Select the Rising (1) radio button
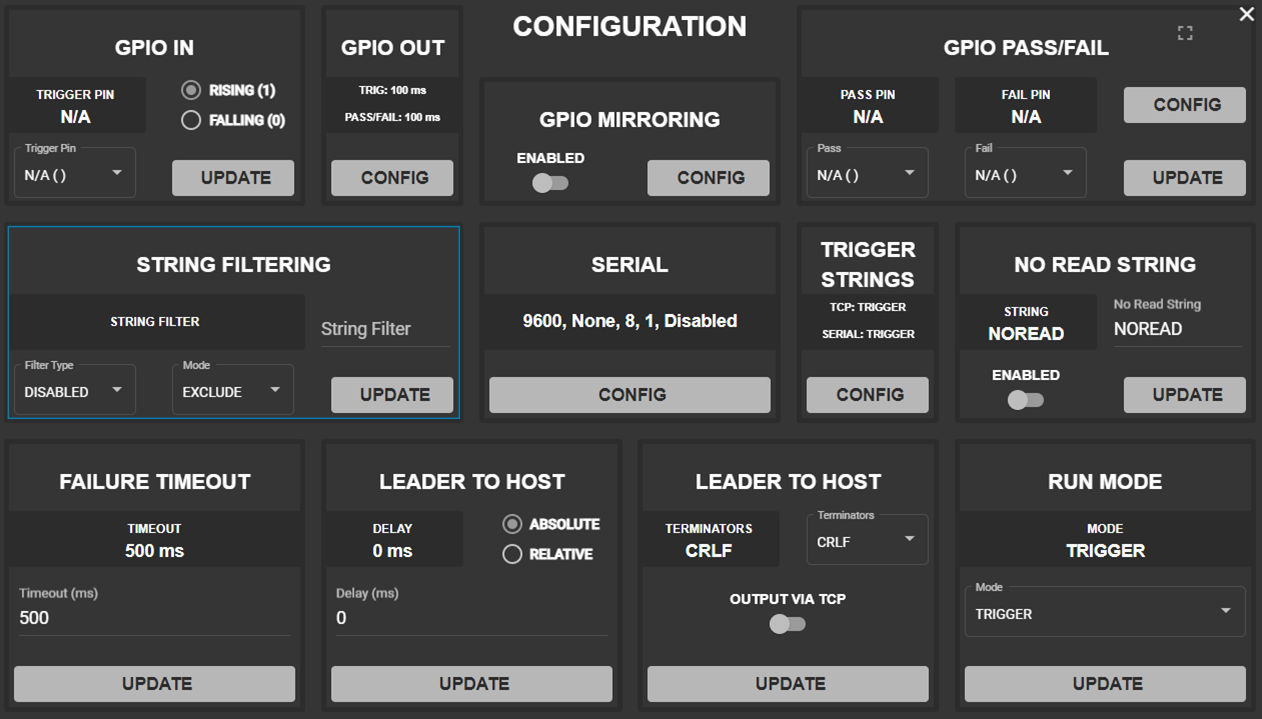This screenshot has height=719, width=1262. click(x=191, y=91)
